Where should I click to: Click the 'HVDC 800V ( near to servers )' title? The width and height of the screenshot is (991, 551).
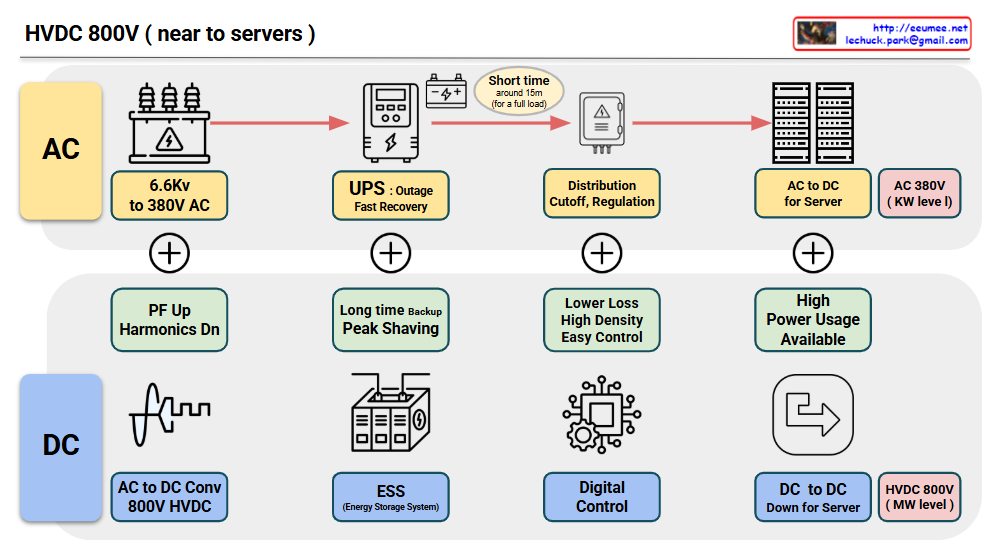tap(170, 33)
